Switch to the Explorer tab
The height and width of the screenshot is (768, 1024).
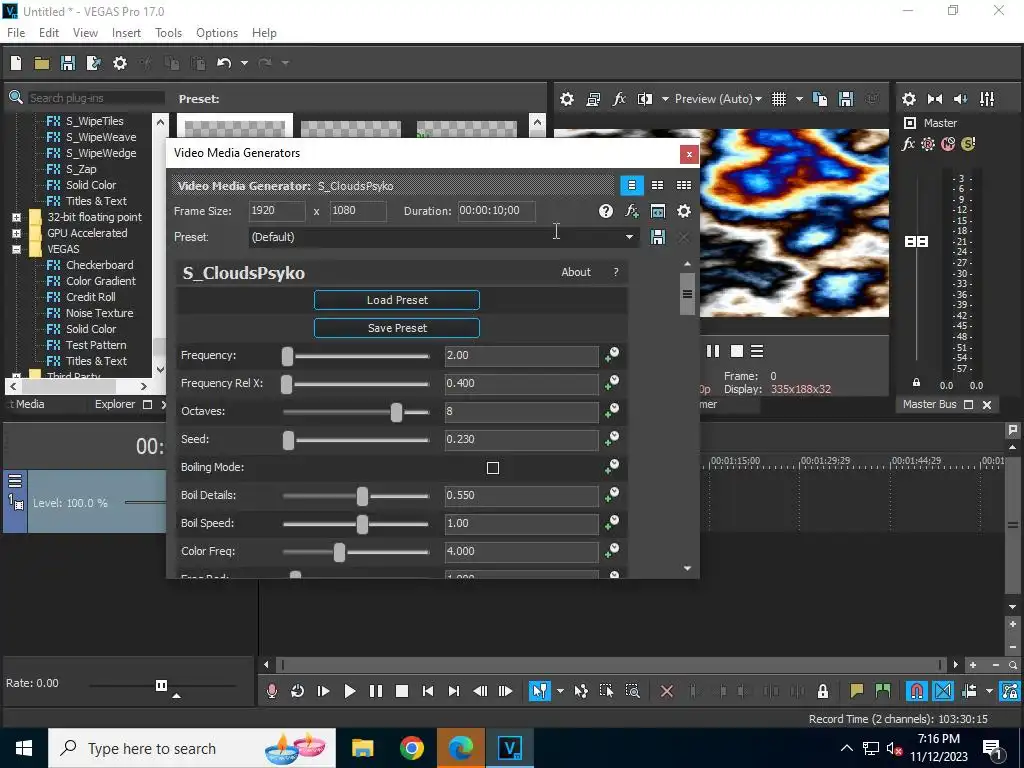click(115, 404)
